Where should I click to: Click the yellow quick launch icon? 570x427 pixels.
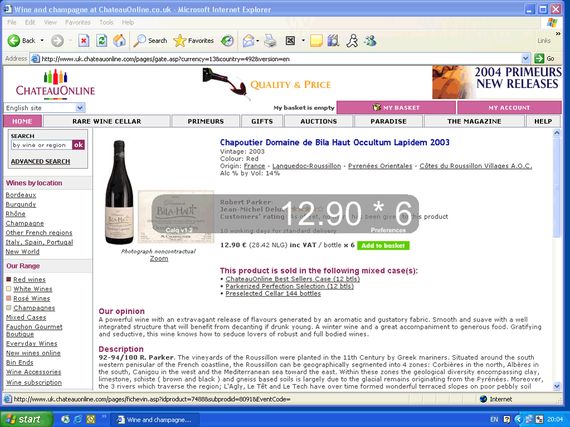point(91,419)
